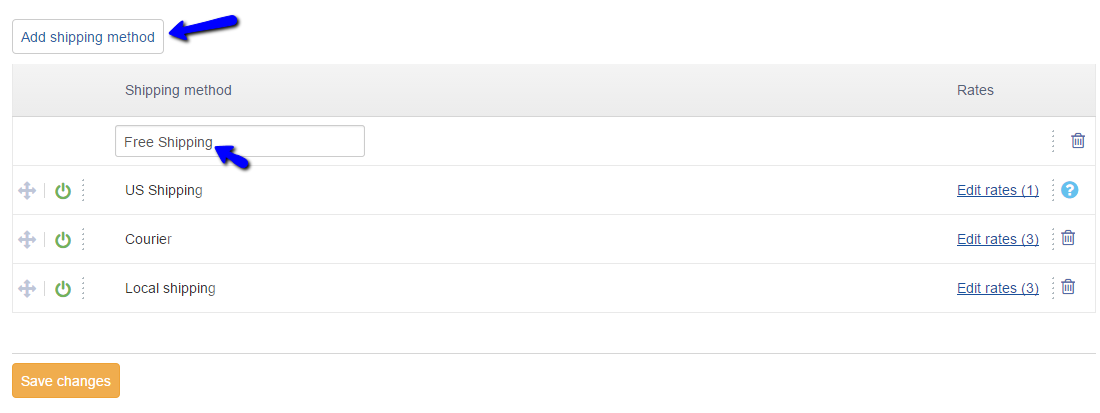Screen dimensions: 1100x413
Task: Open Courier's Edit rates link
Action: pos(997,239)
